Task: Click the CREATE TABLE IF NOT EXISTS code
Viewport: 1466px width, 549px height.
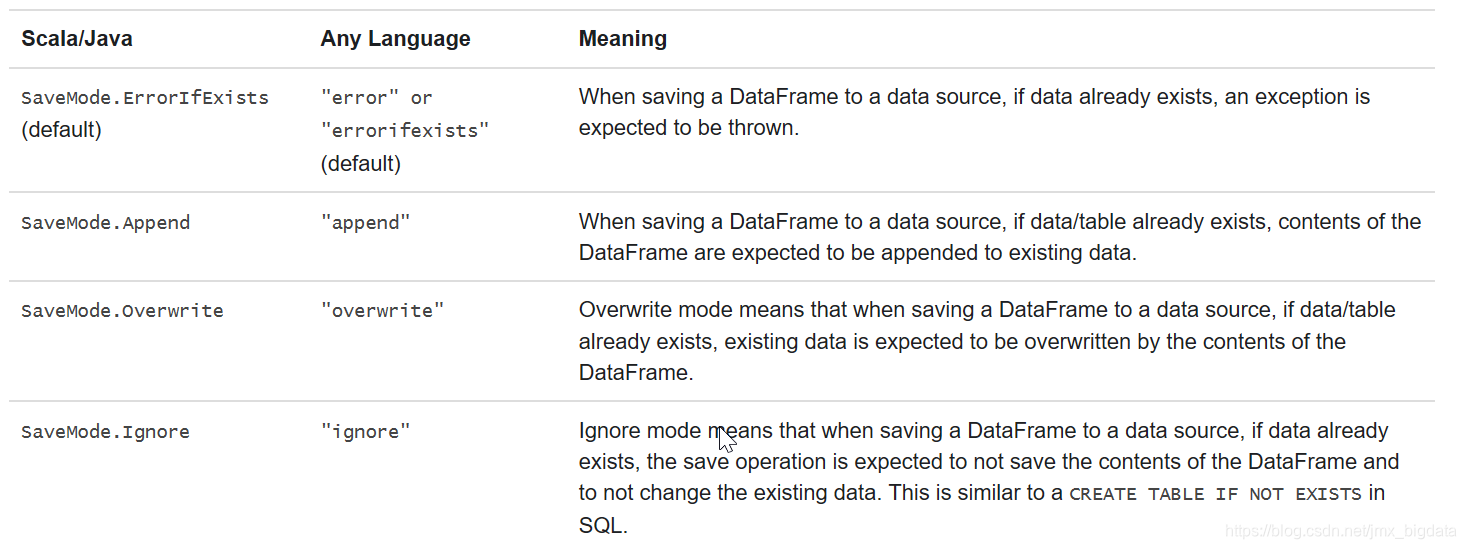Action: (x=1215, y=494)
